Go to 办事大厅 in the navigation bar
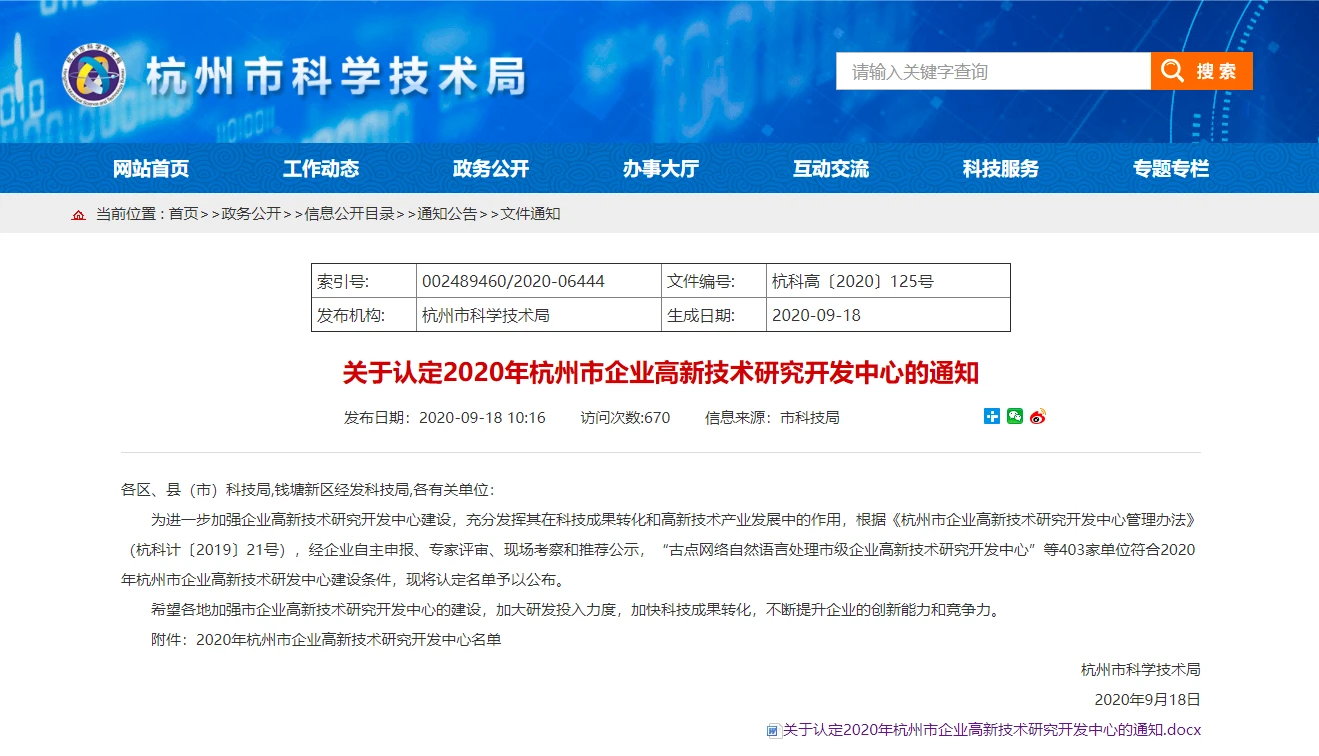This screenshot has width=1319, height=756. click(661, 169)
